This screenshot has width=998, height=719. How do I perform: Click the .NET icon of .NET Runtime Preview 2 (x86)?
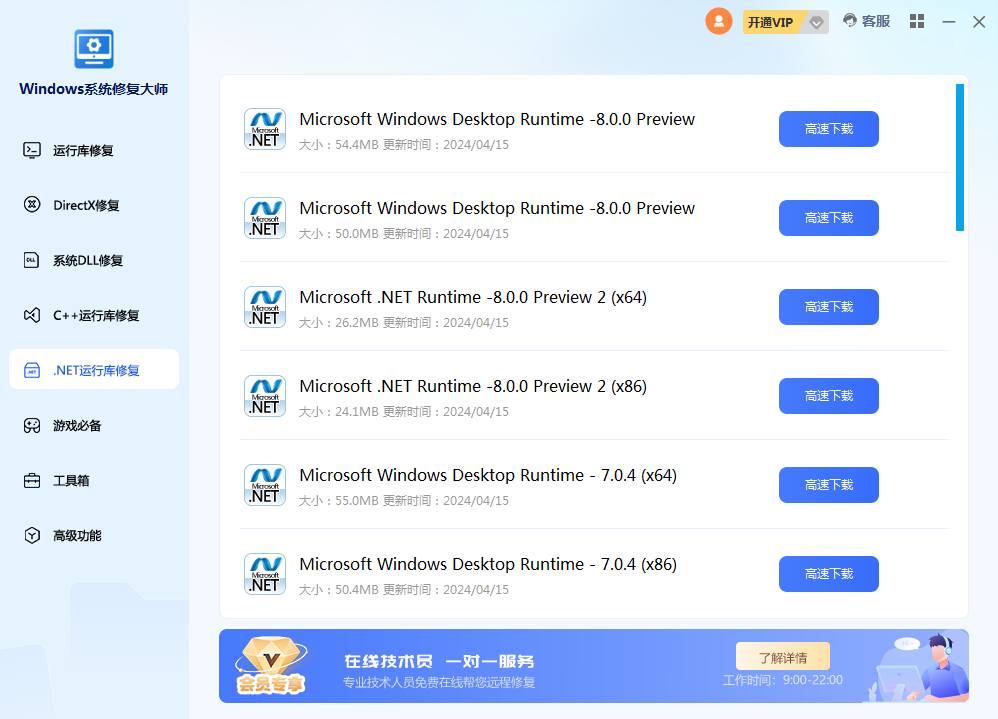click(265, 396)
